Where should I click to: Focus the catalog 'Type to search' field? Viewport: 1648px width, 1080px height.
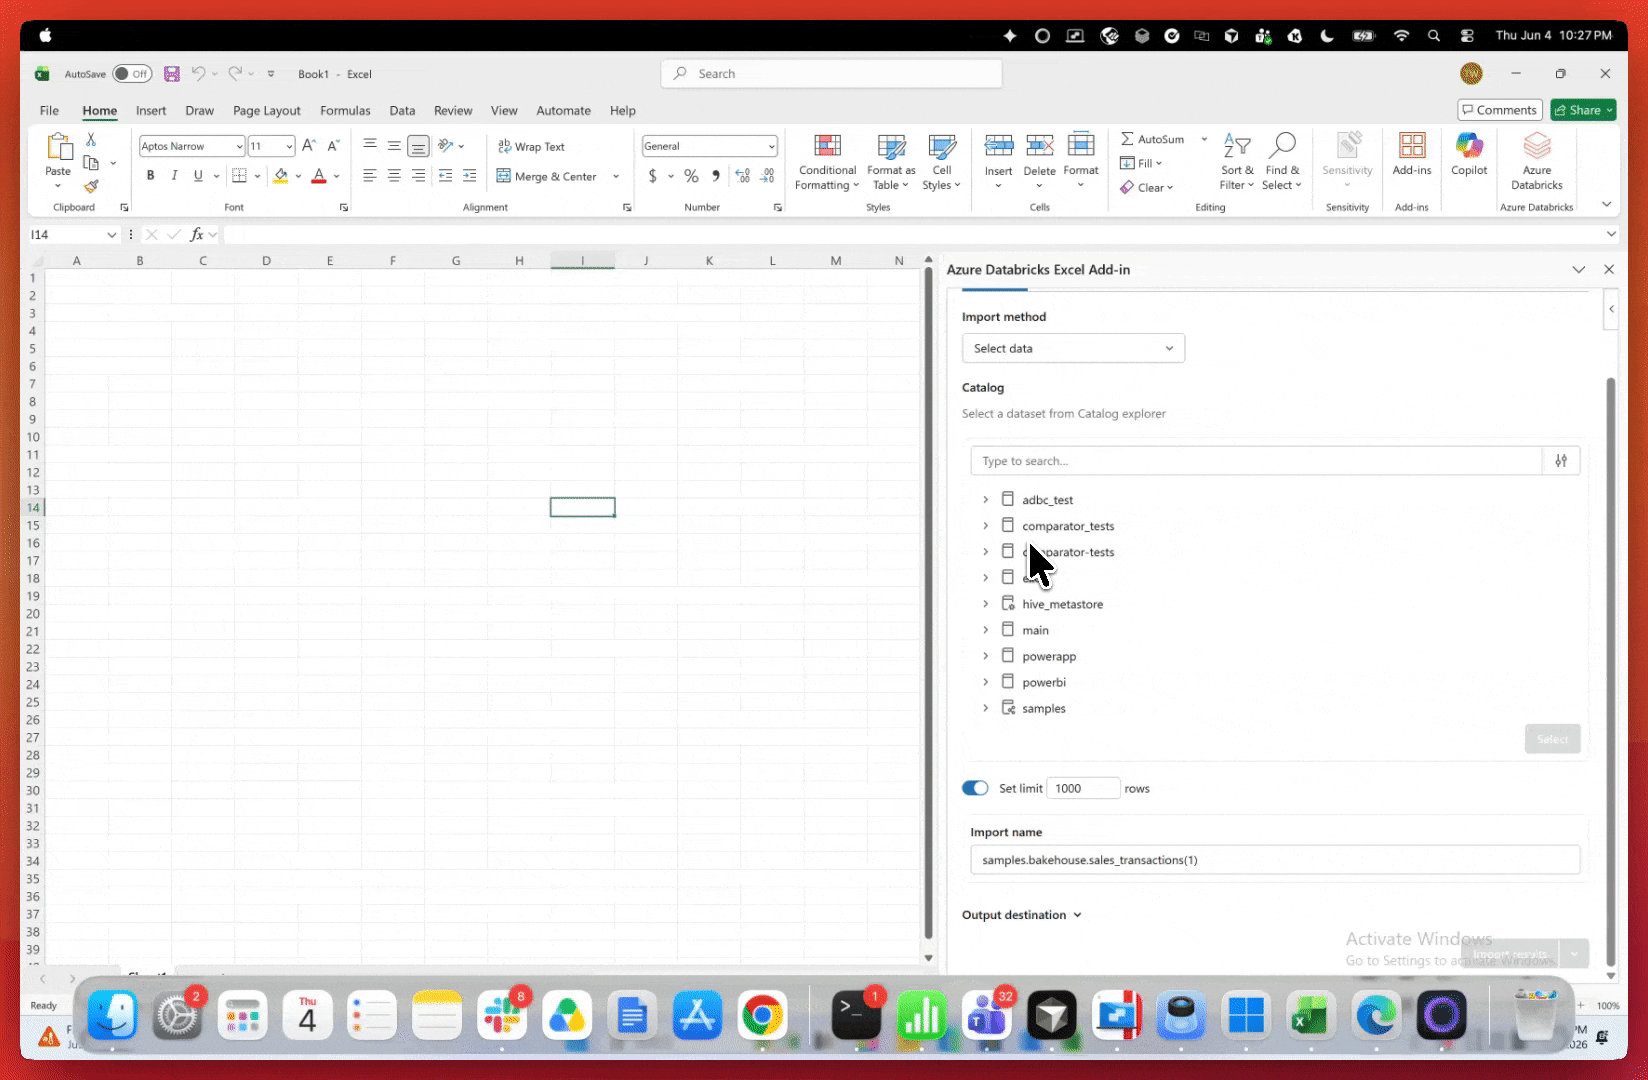point(1256,461)
